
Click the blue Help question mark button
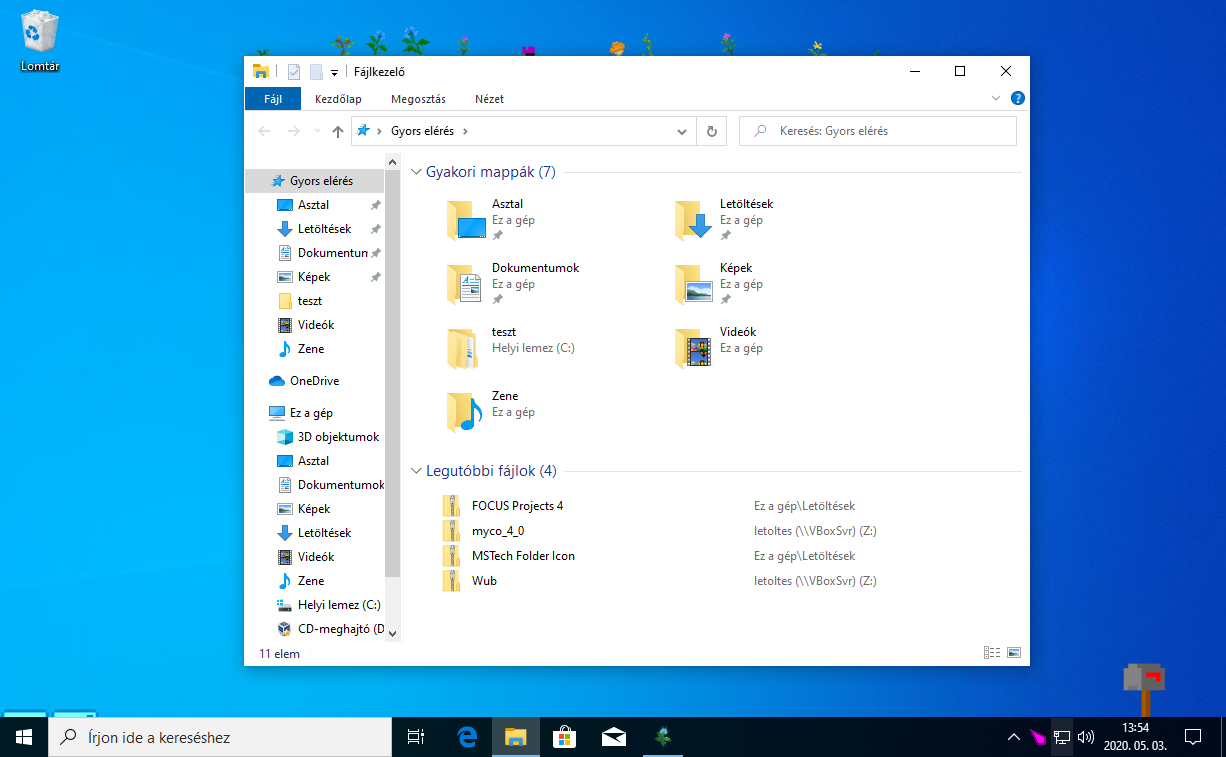coord(1017,98)
